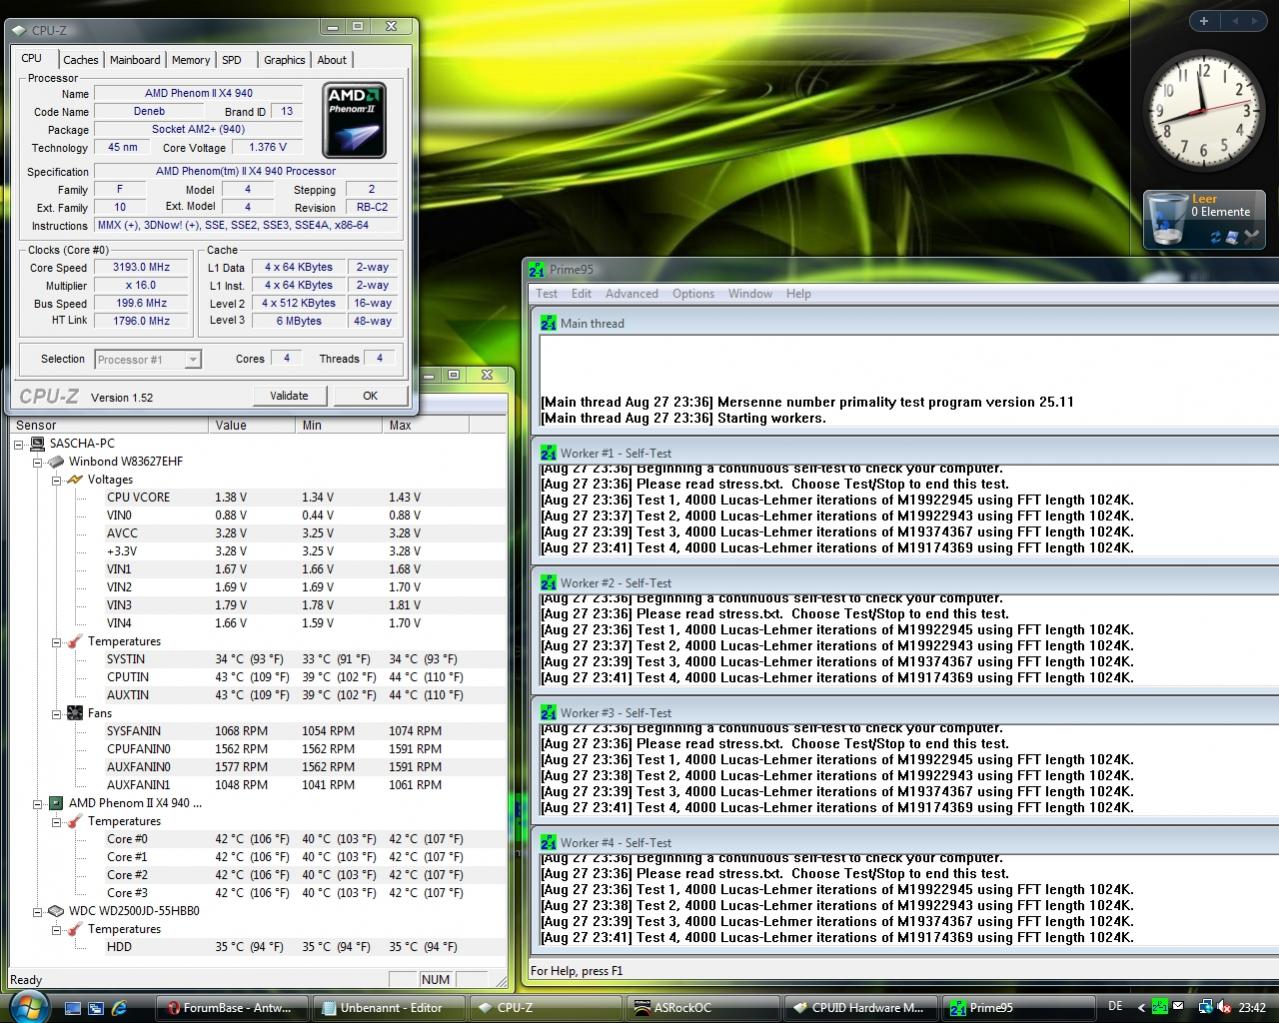Collapse the SASCHA-PC tree node
The height and width of the screenshot is (1023, 1279).
19,444
